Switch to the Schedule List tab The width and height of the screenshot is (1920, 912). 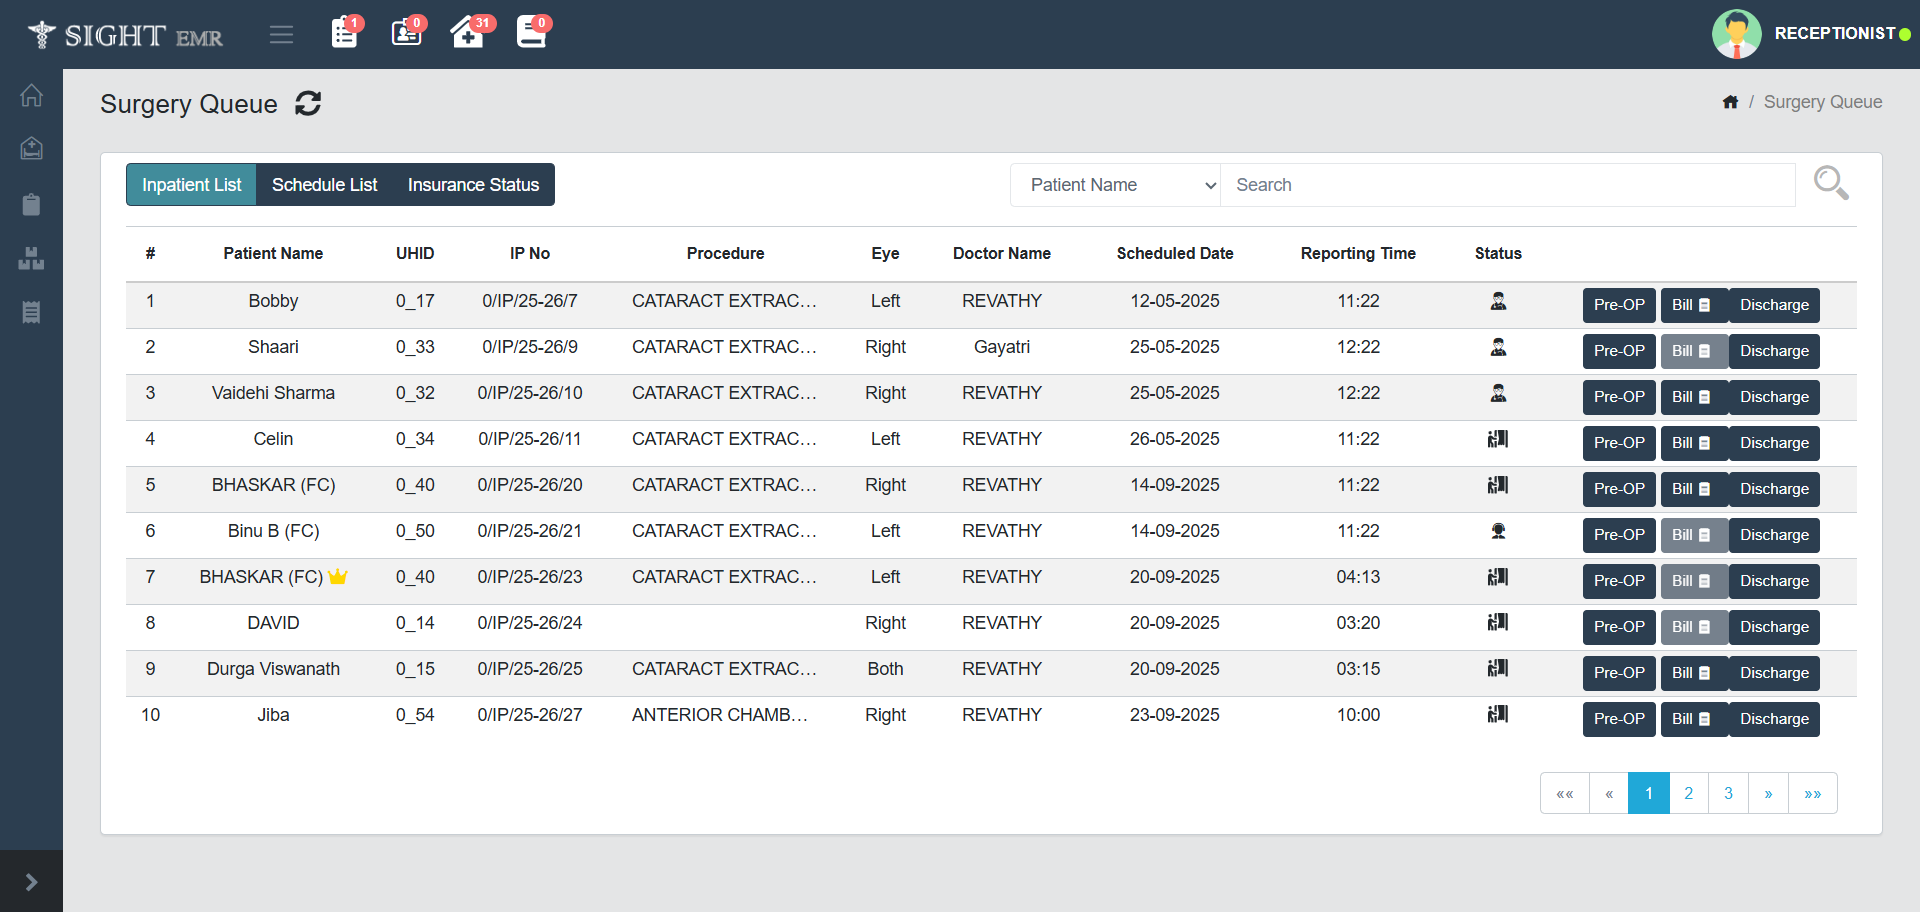[324, 185]
